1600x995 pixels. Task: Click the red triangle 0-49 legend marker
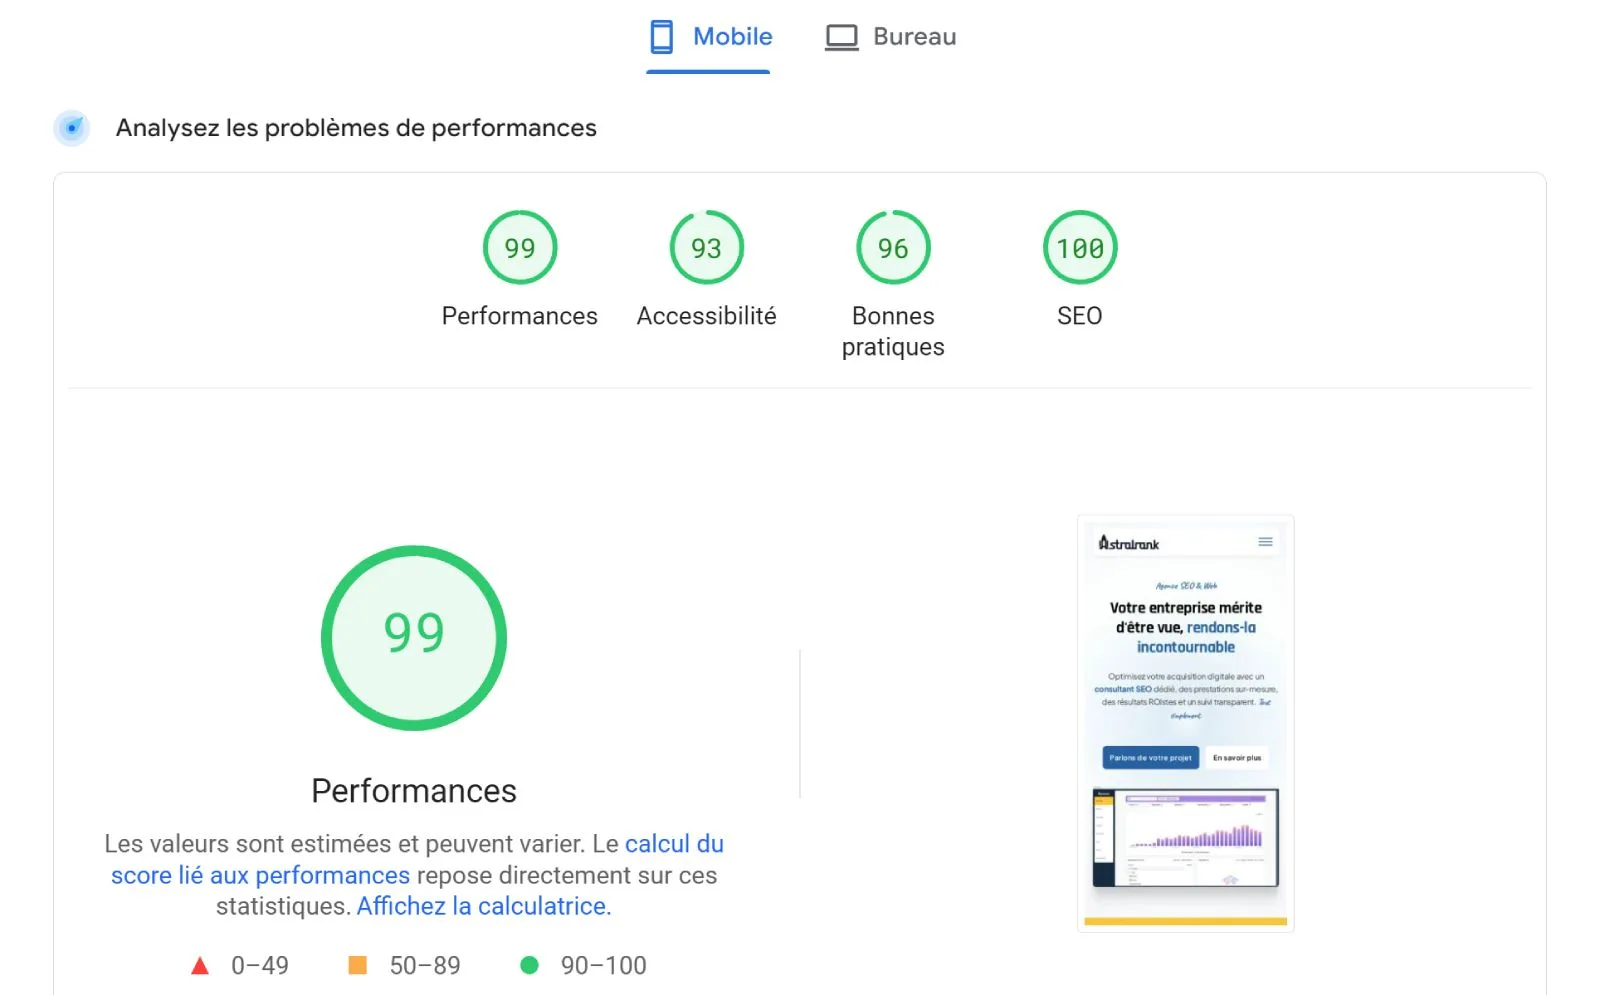coord(200,964)
